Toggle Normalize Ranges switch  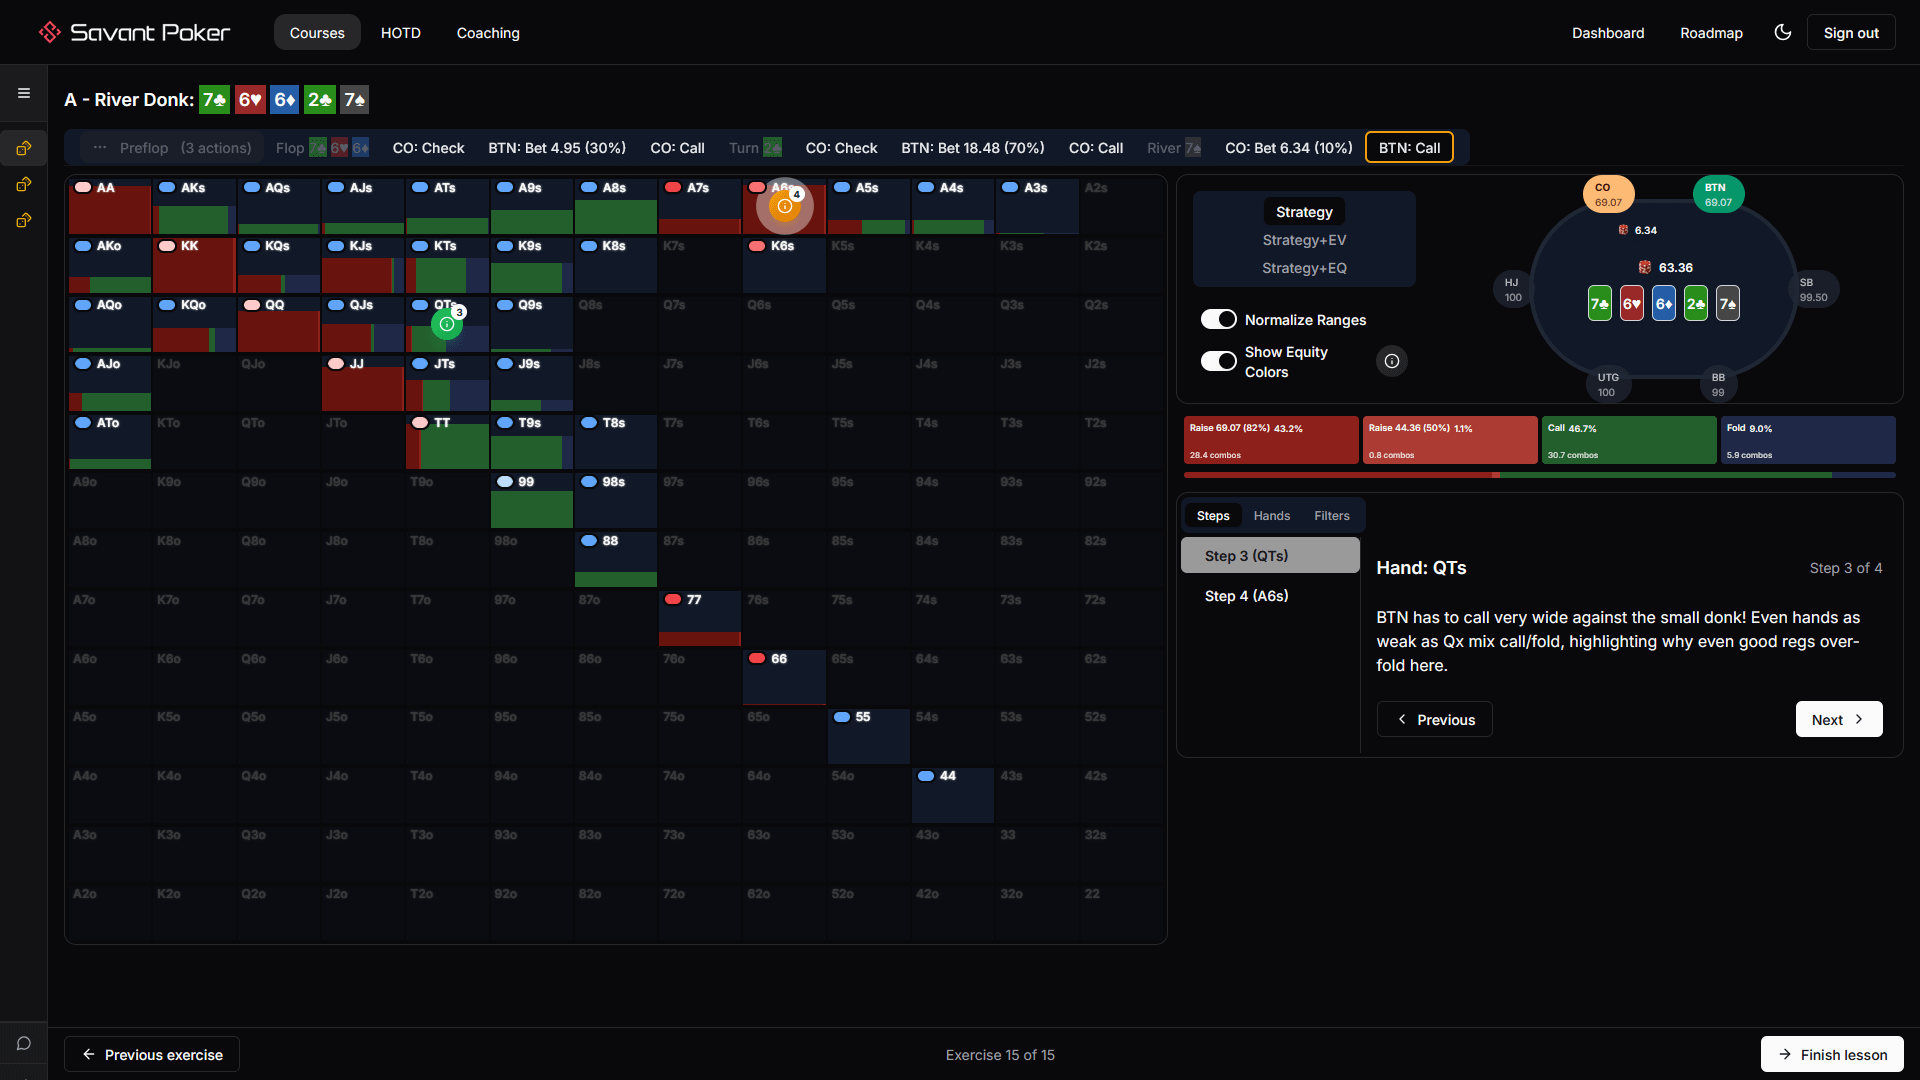coord(1218,319)
